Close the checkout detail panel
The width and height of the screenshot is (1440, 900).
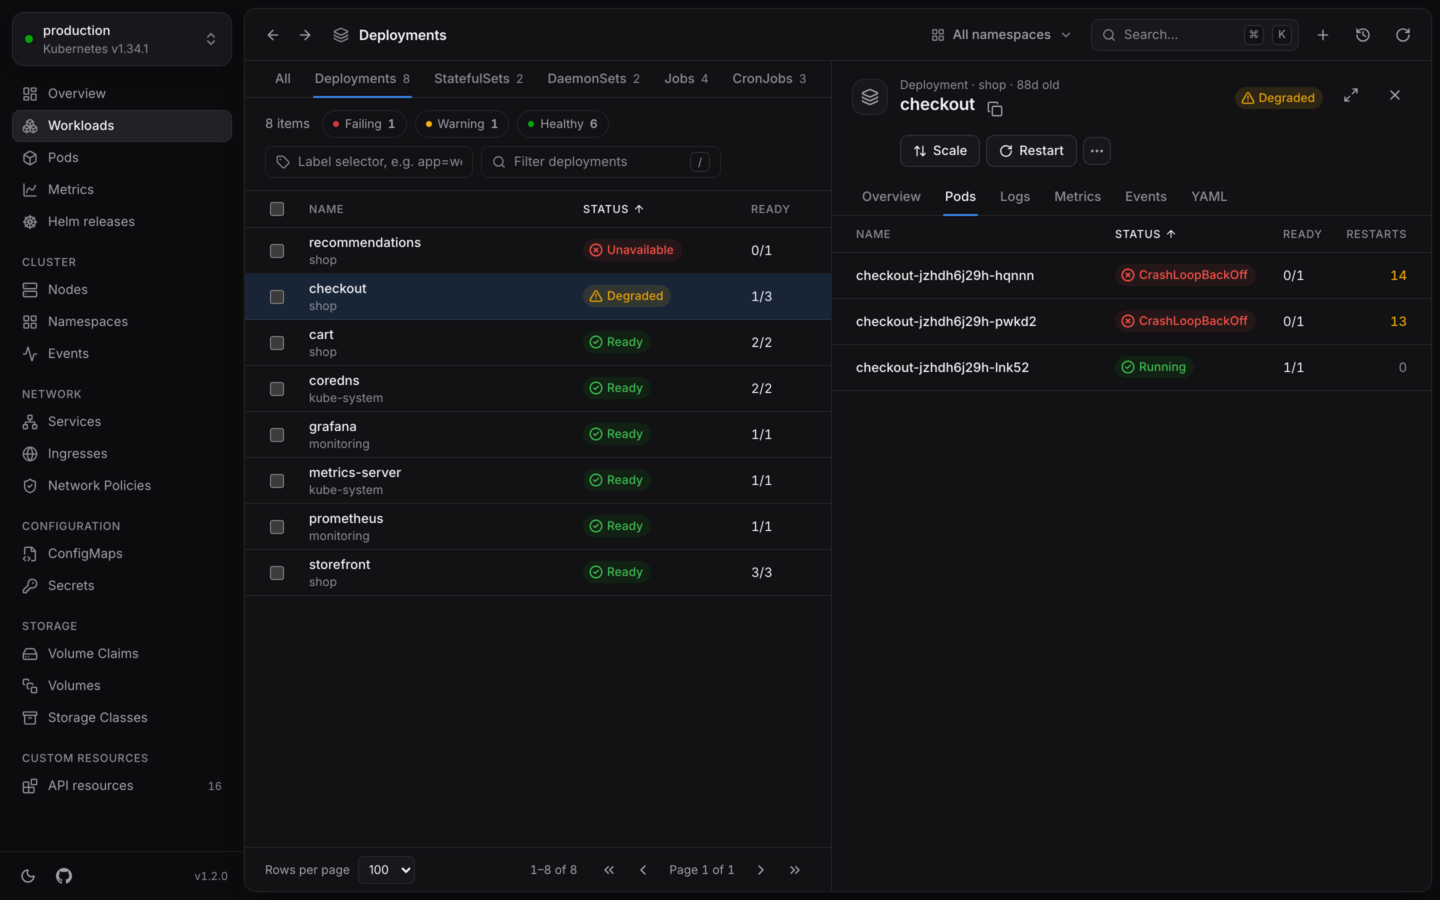click(x=1395, y=95)
